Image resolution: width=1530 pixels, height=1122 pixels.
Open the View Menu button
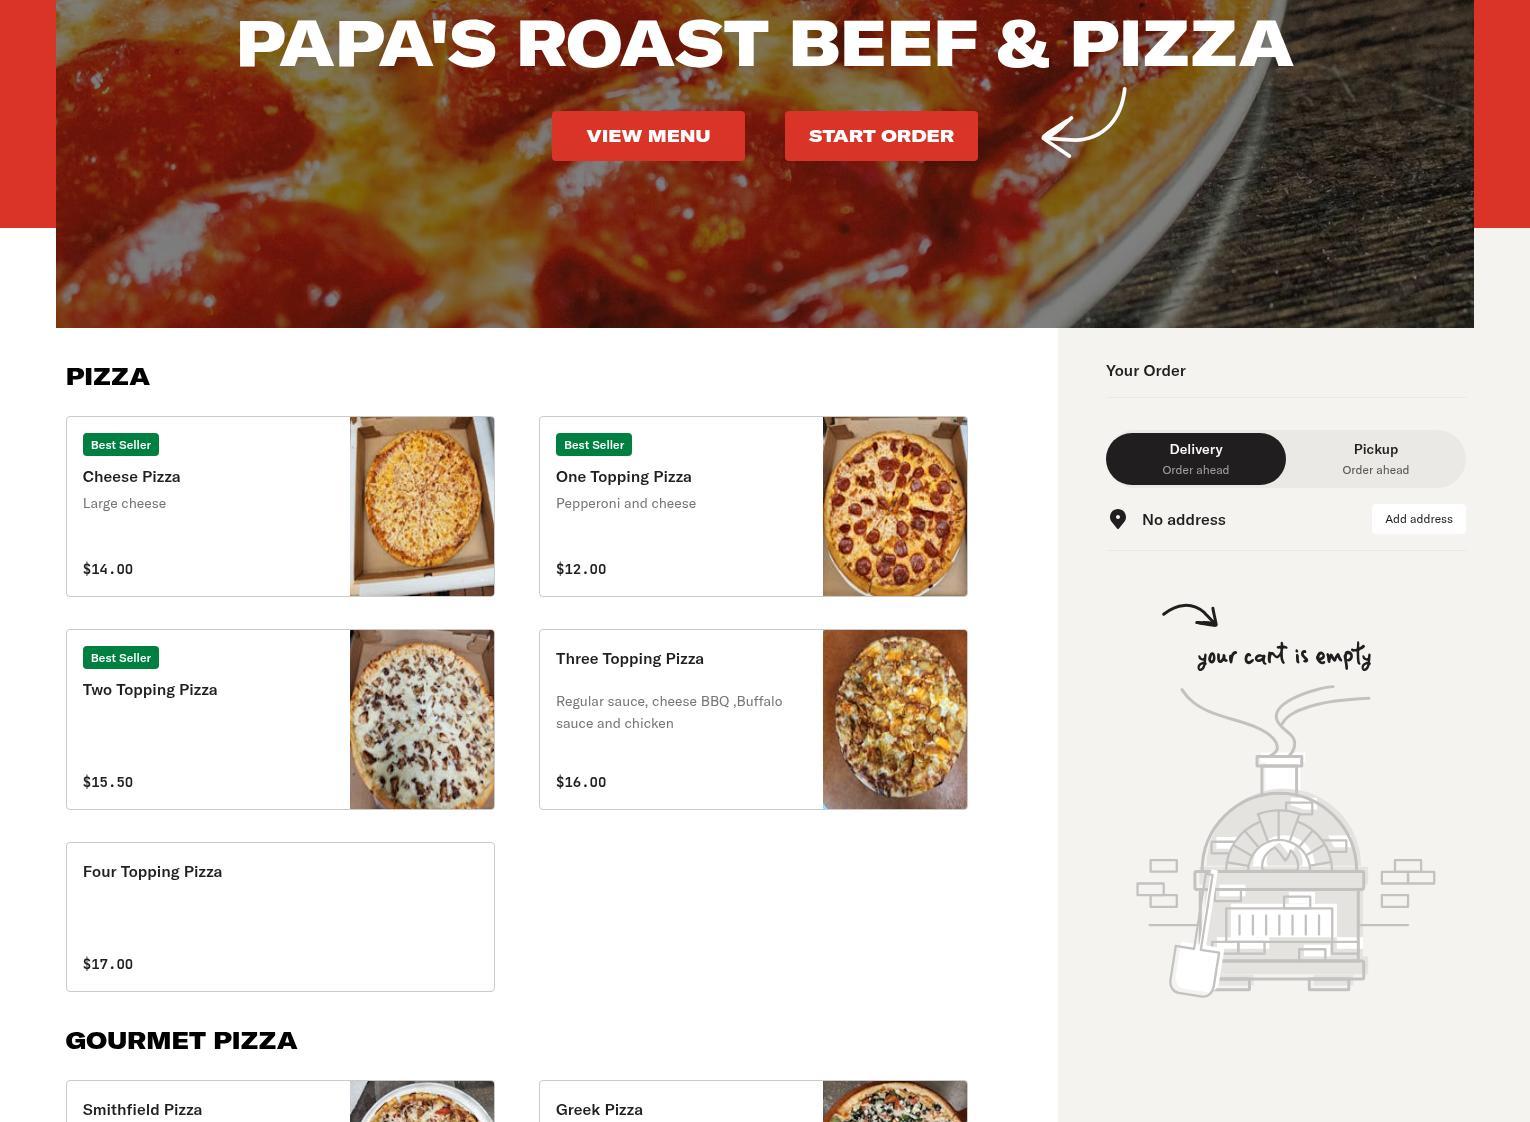click(648, 136)
